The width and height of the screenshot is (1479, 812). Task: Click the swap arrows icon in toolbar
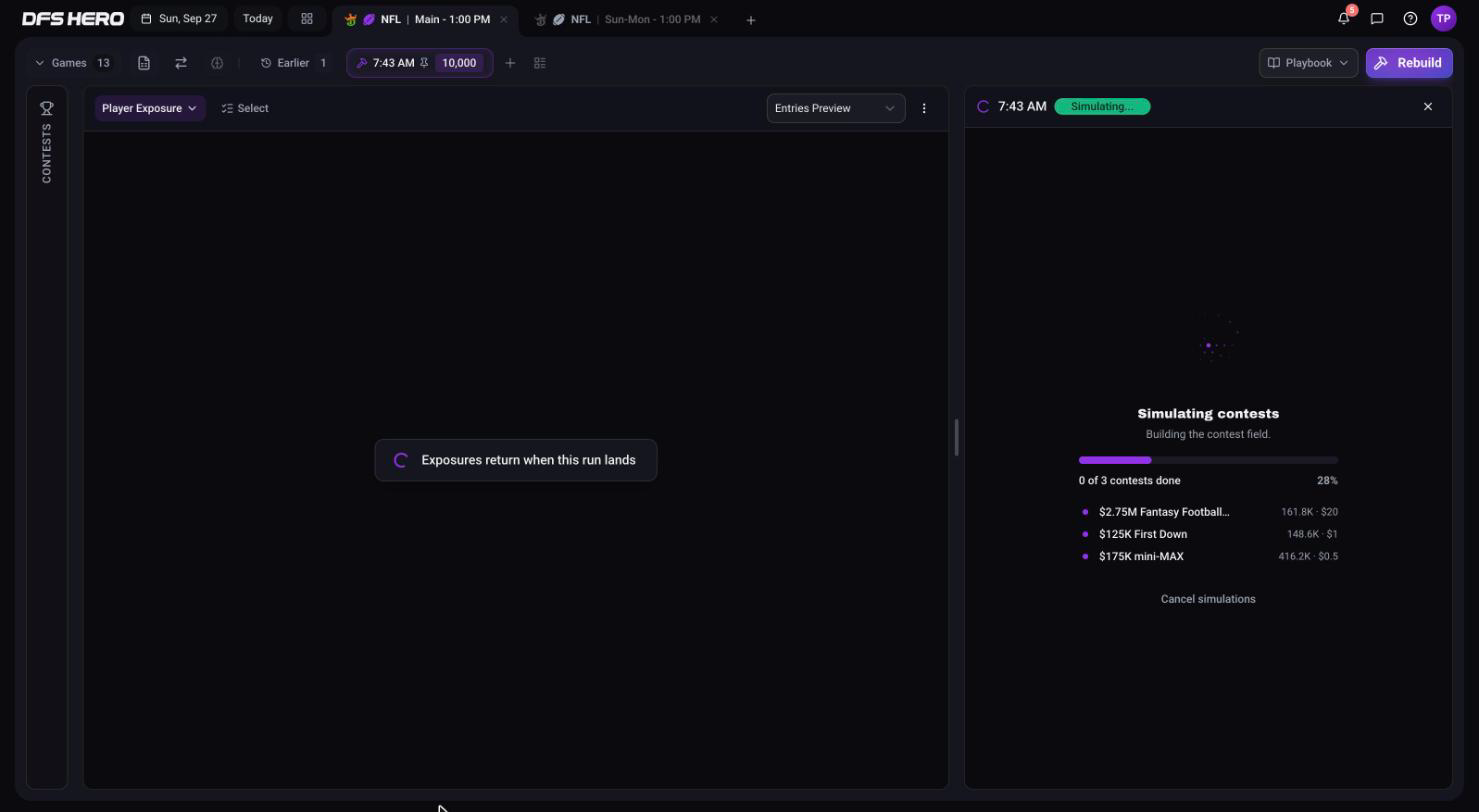[181, 63]
